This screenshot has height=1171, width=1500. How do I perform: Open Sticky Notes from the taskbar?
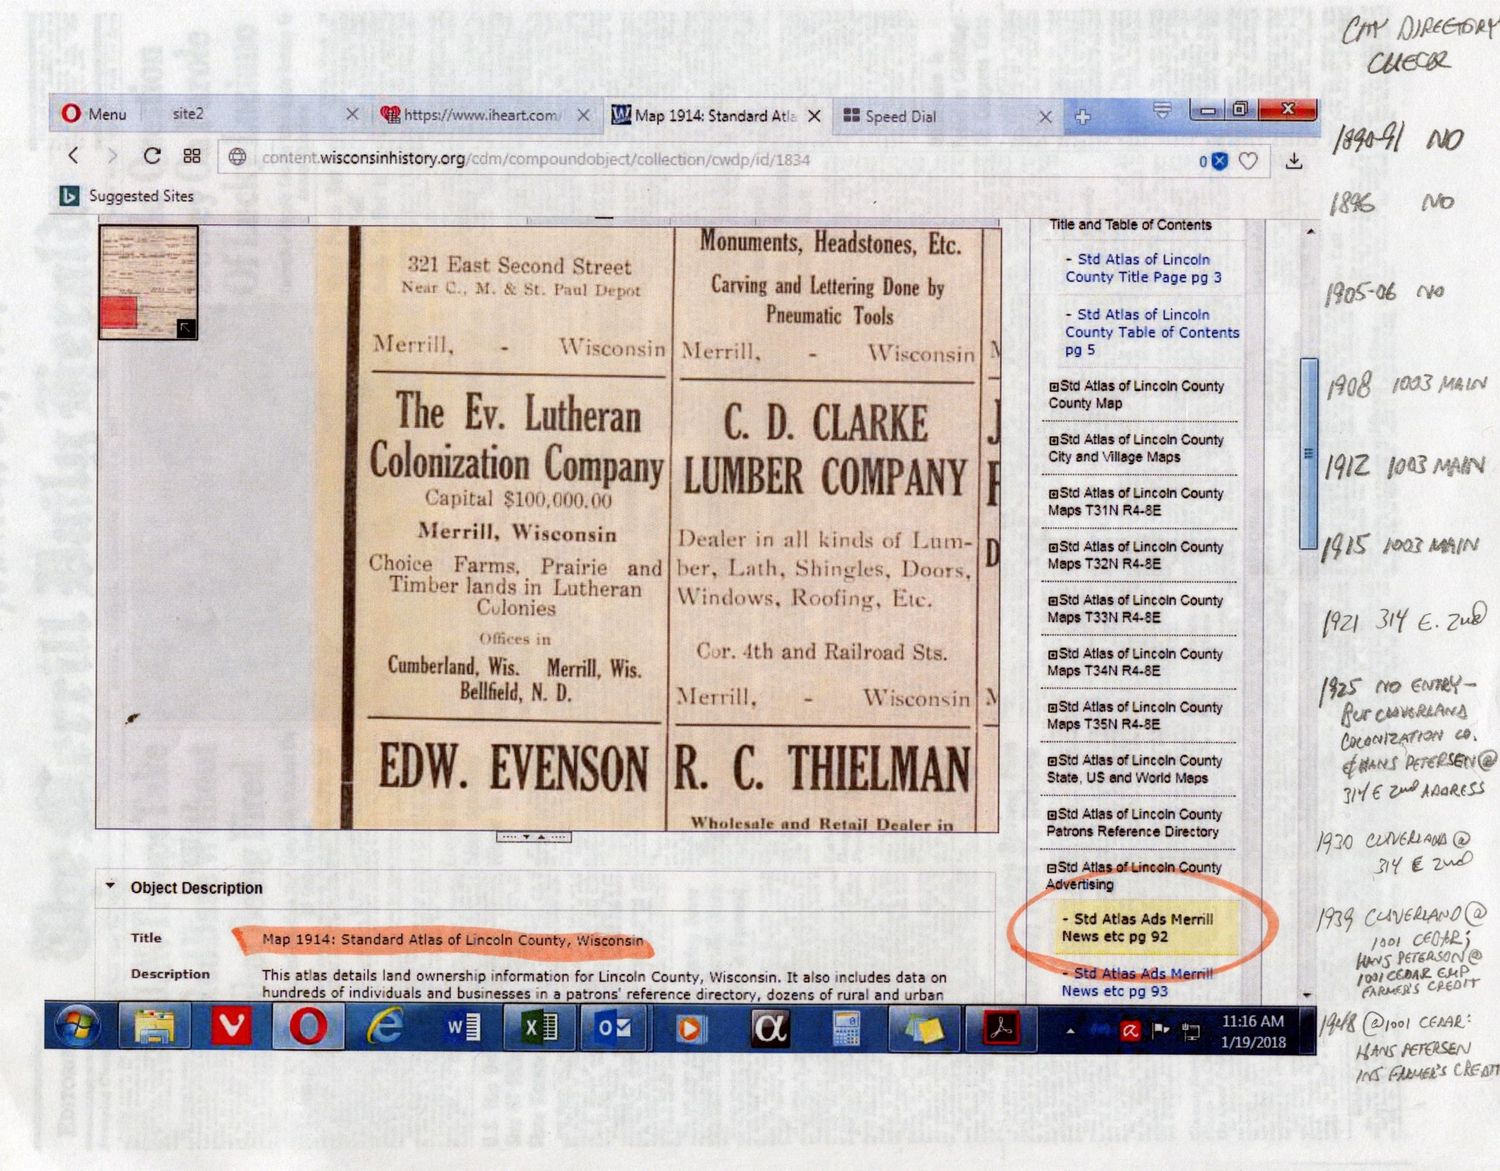(x=923, y=1028)
